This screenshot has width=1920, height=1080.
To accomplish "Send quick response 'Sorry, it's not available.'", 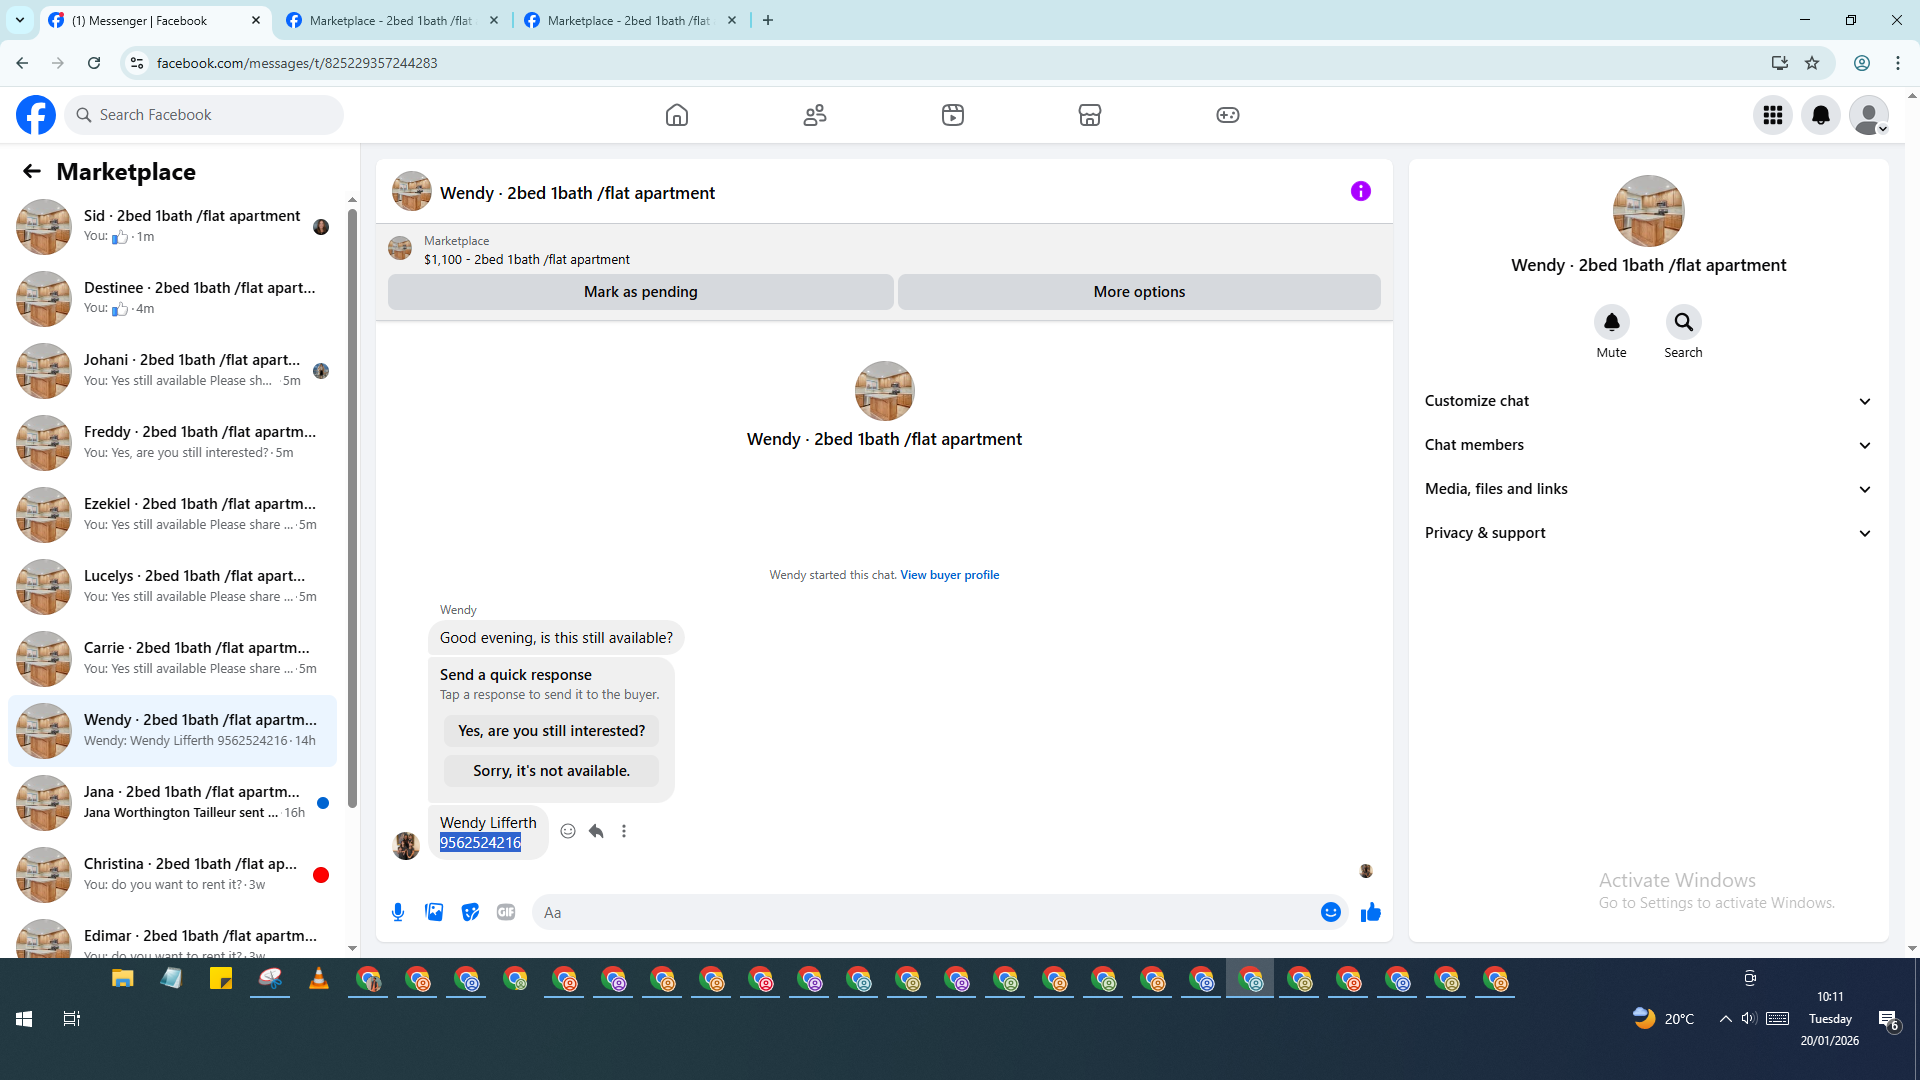I will [551, 771].
